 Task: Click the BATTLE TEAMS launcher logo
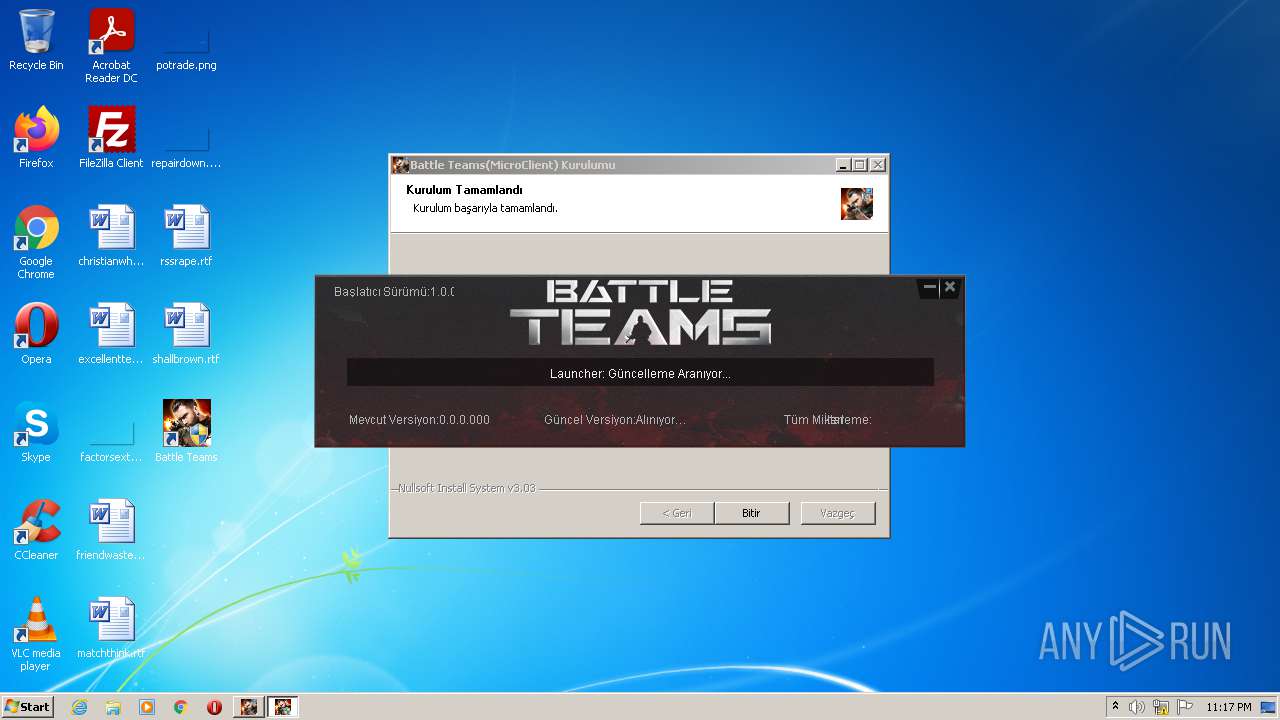[640, 313]
